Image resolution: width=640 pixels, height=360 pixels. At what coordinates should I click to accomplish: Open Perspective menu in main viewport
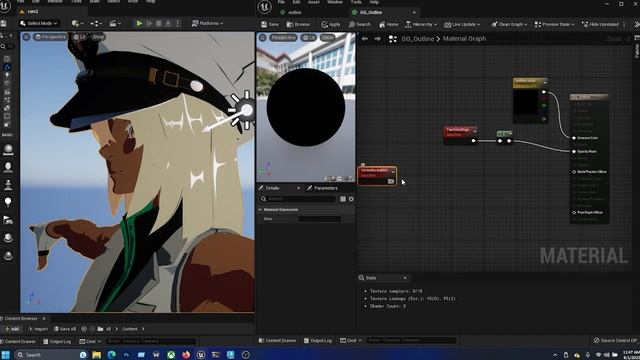[x=50, y=37]
